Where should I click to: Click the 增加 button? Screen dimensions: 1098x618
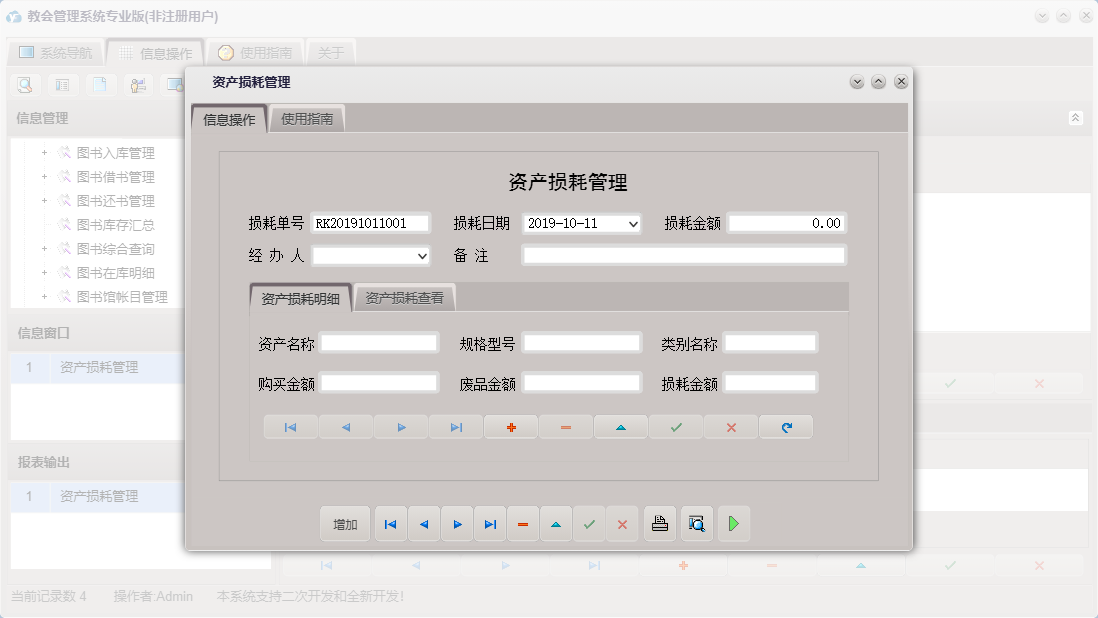coord(344,523)
